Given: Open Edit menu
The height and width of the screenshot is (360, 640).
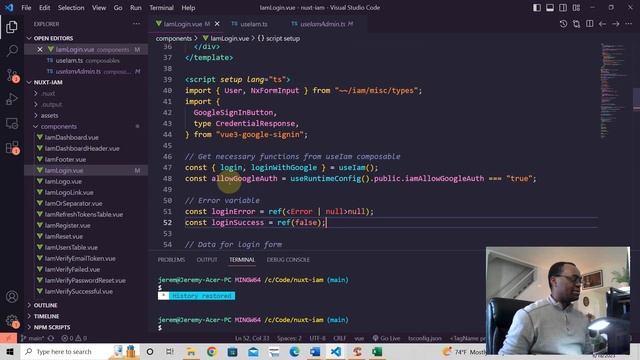Looking at the screenshot, I should (44, 8).
